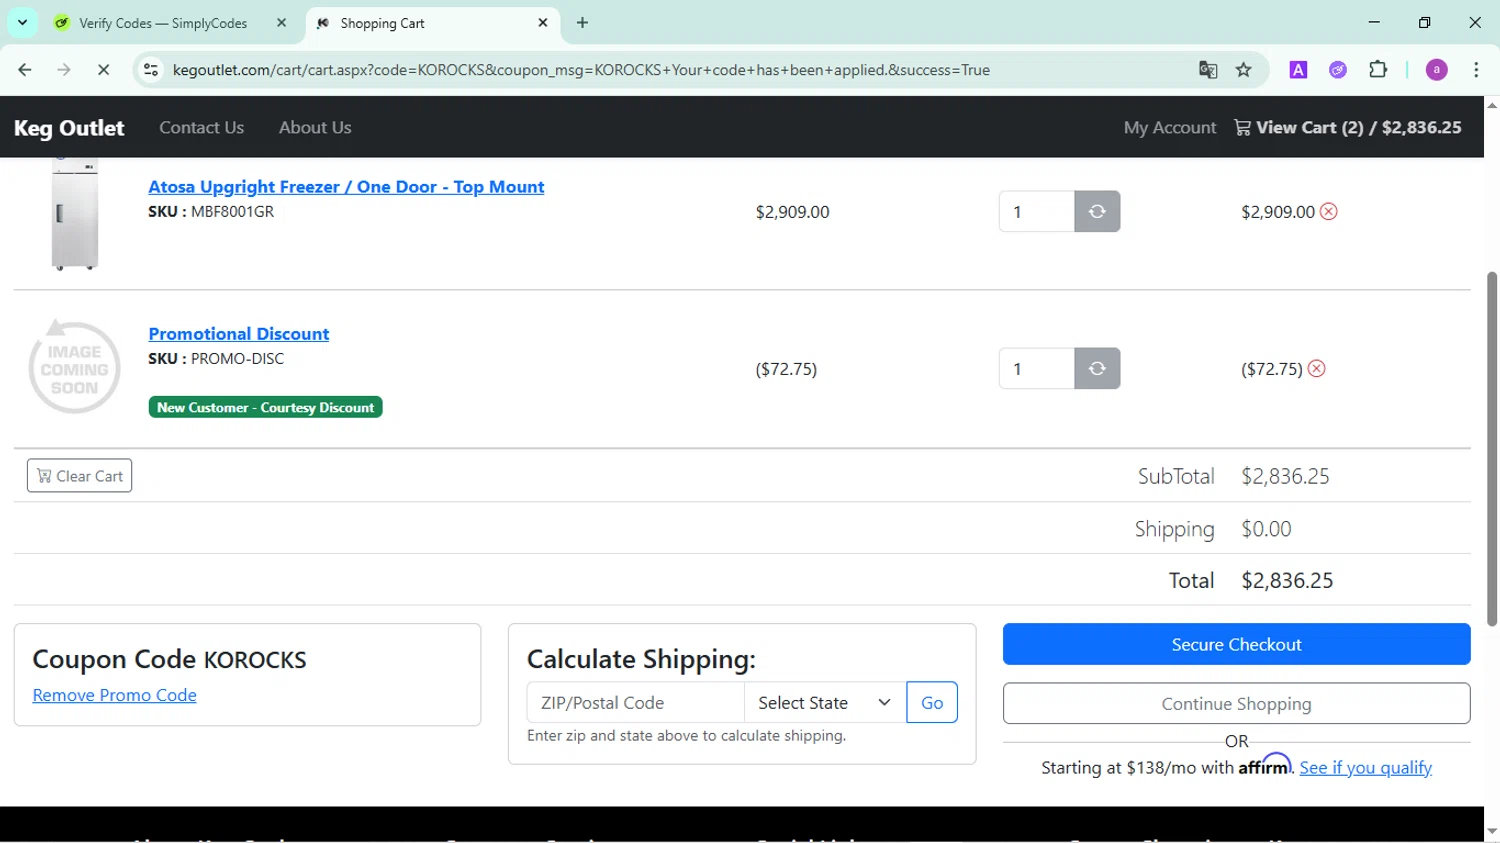Edit quantity field for Atosa freezer

(1036, 211)
